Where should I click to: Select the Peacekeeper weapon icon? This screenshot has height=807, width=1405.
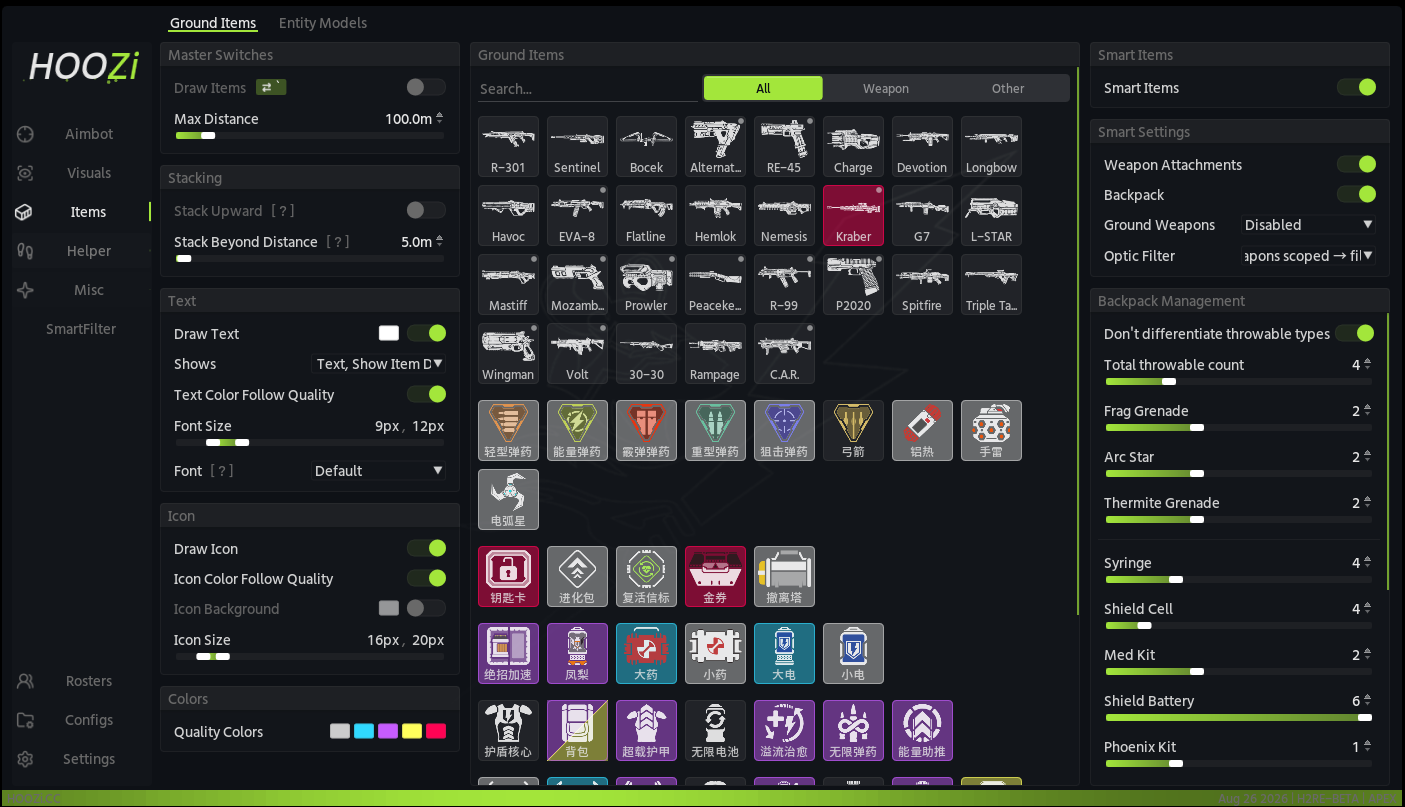coord(715,284)
